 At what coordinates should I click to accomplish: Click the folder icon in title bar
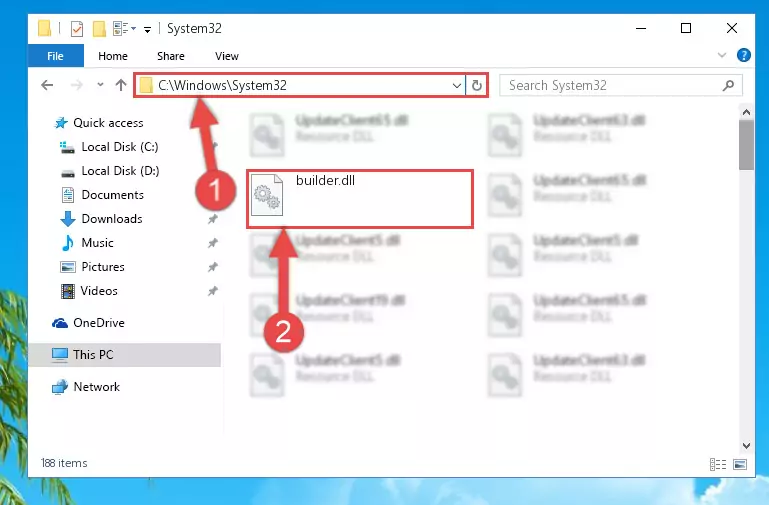45,28
